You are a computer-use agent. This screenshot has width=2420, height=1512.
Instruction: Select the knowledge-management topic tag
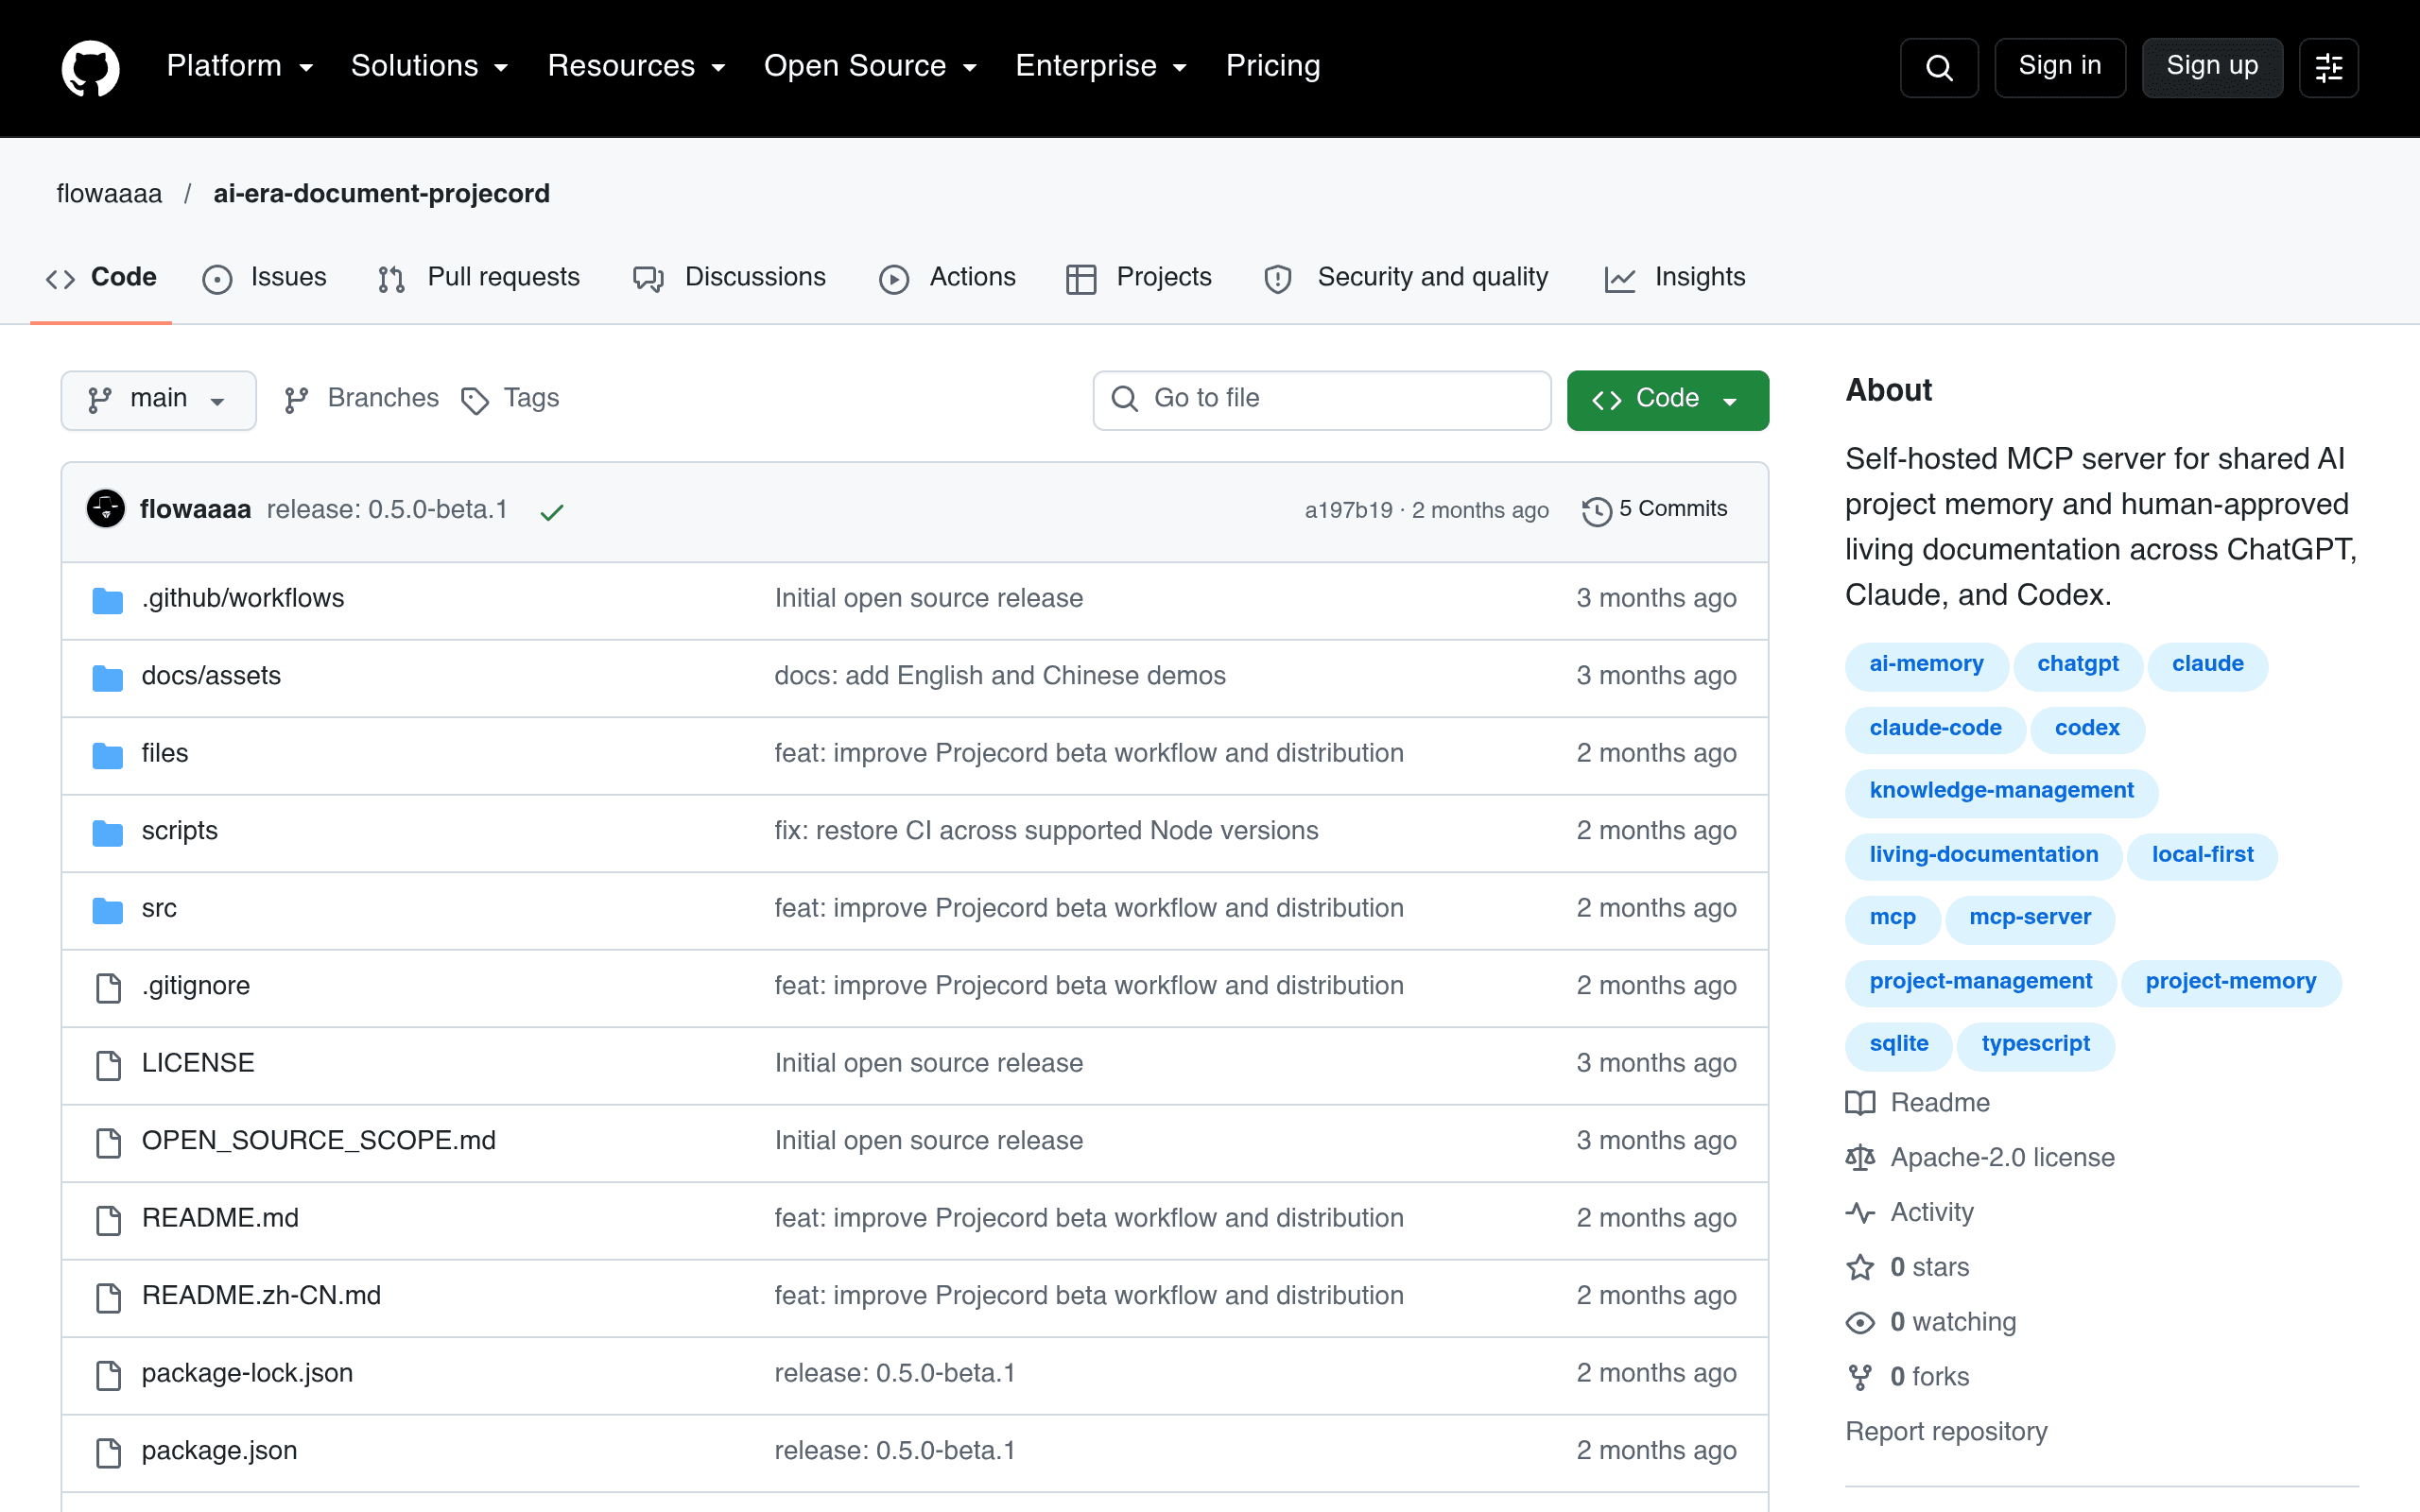click(x=2001, y=791)
